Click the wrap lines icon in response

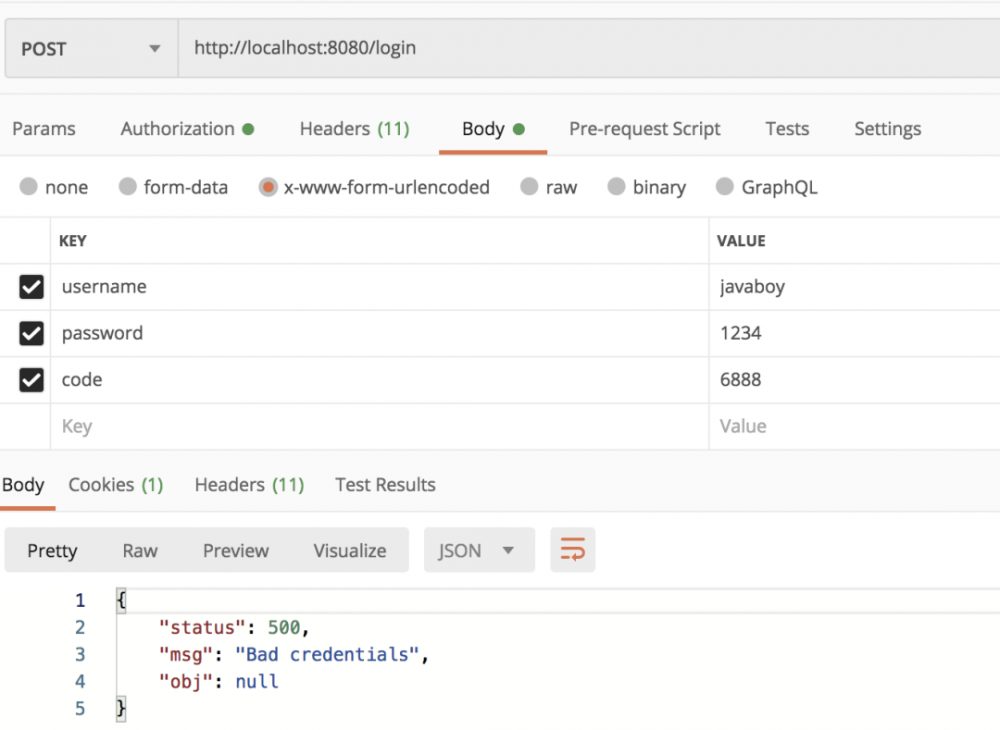tap(572, 550)
